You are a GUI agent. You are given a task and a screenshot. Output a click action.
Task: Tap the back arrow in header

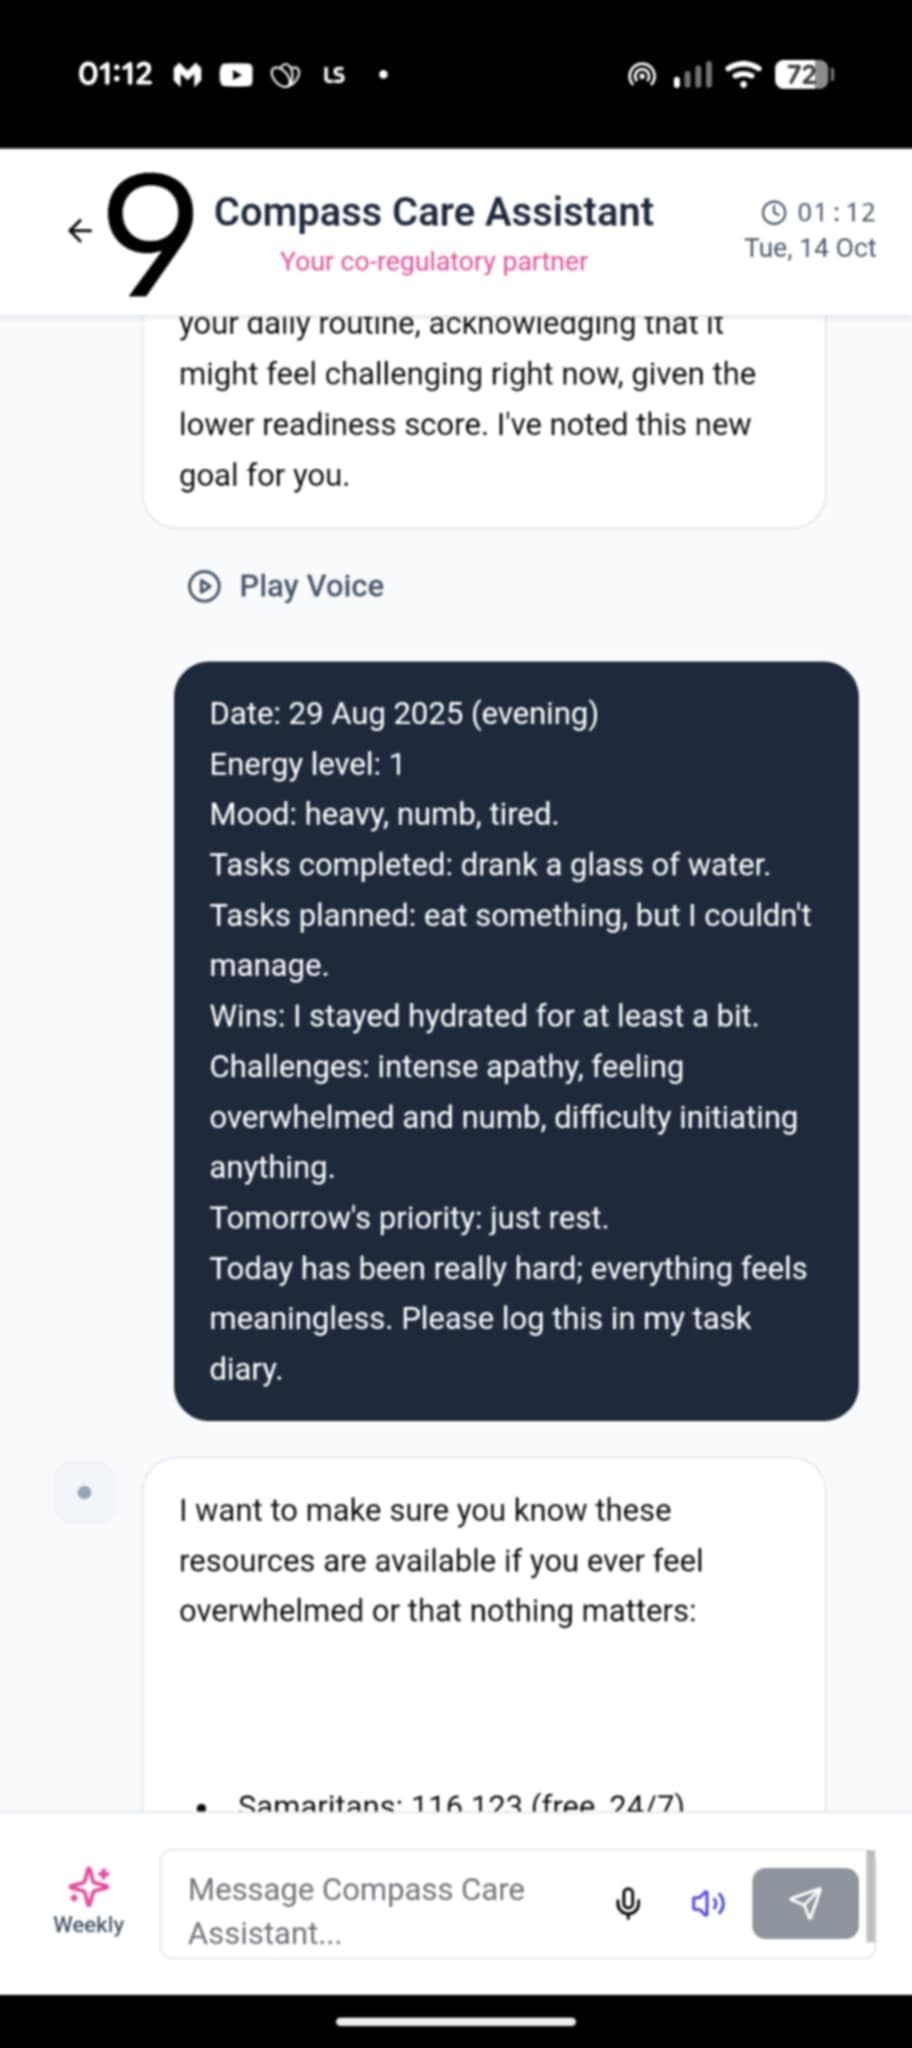click(80, 231)
